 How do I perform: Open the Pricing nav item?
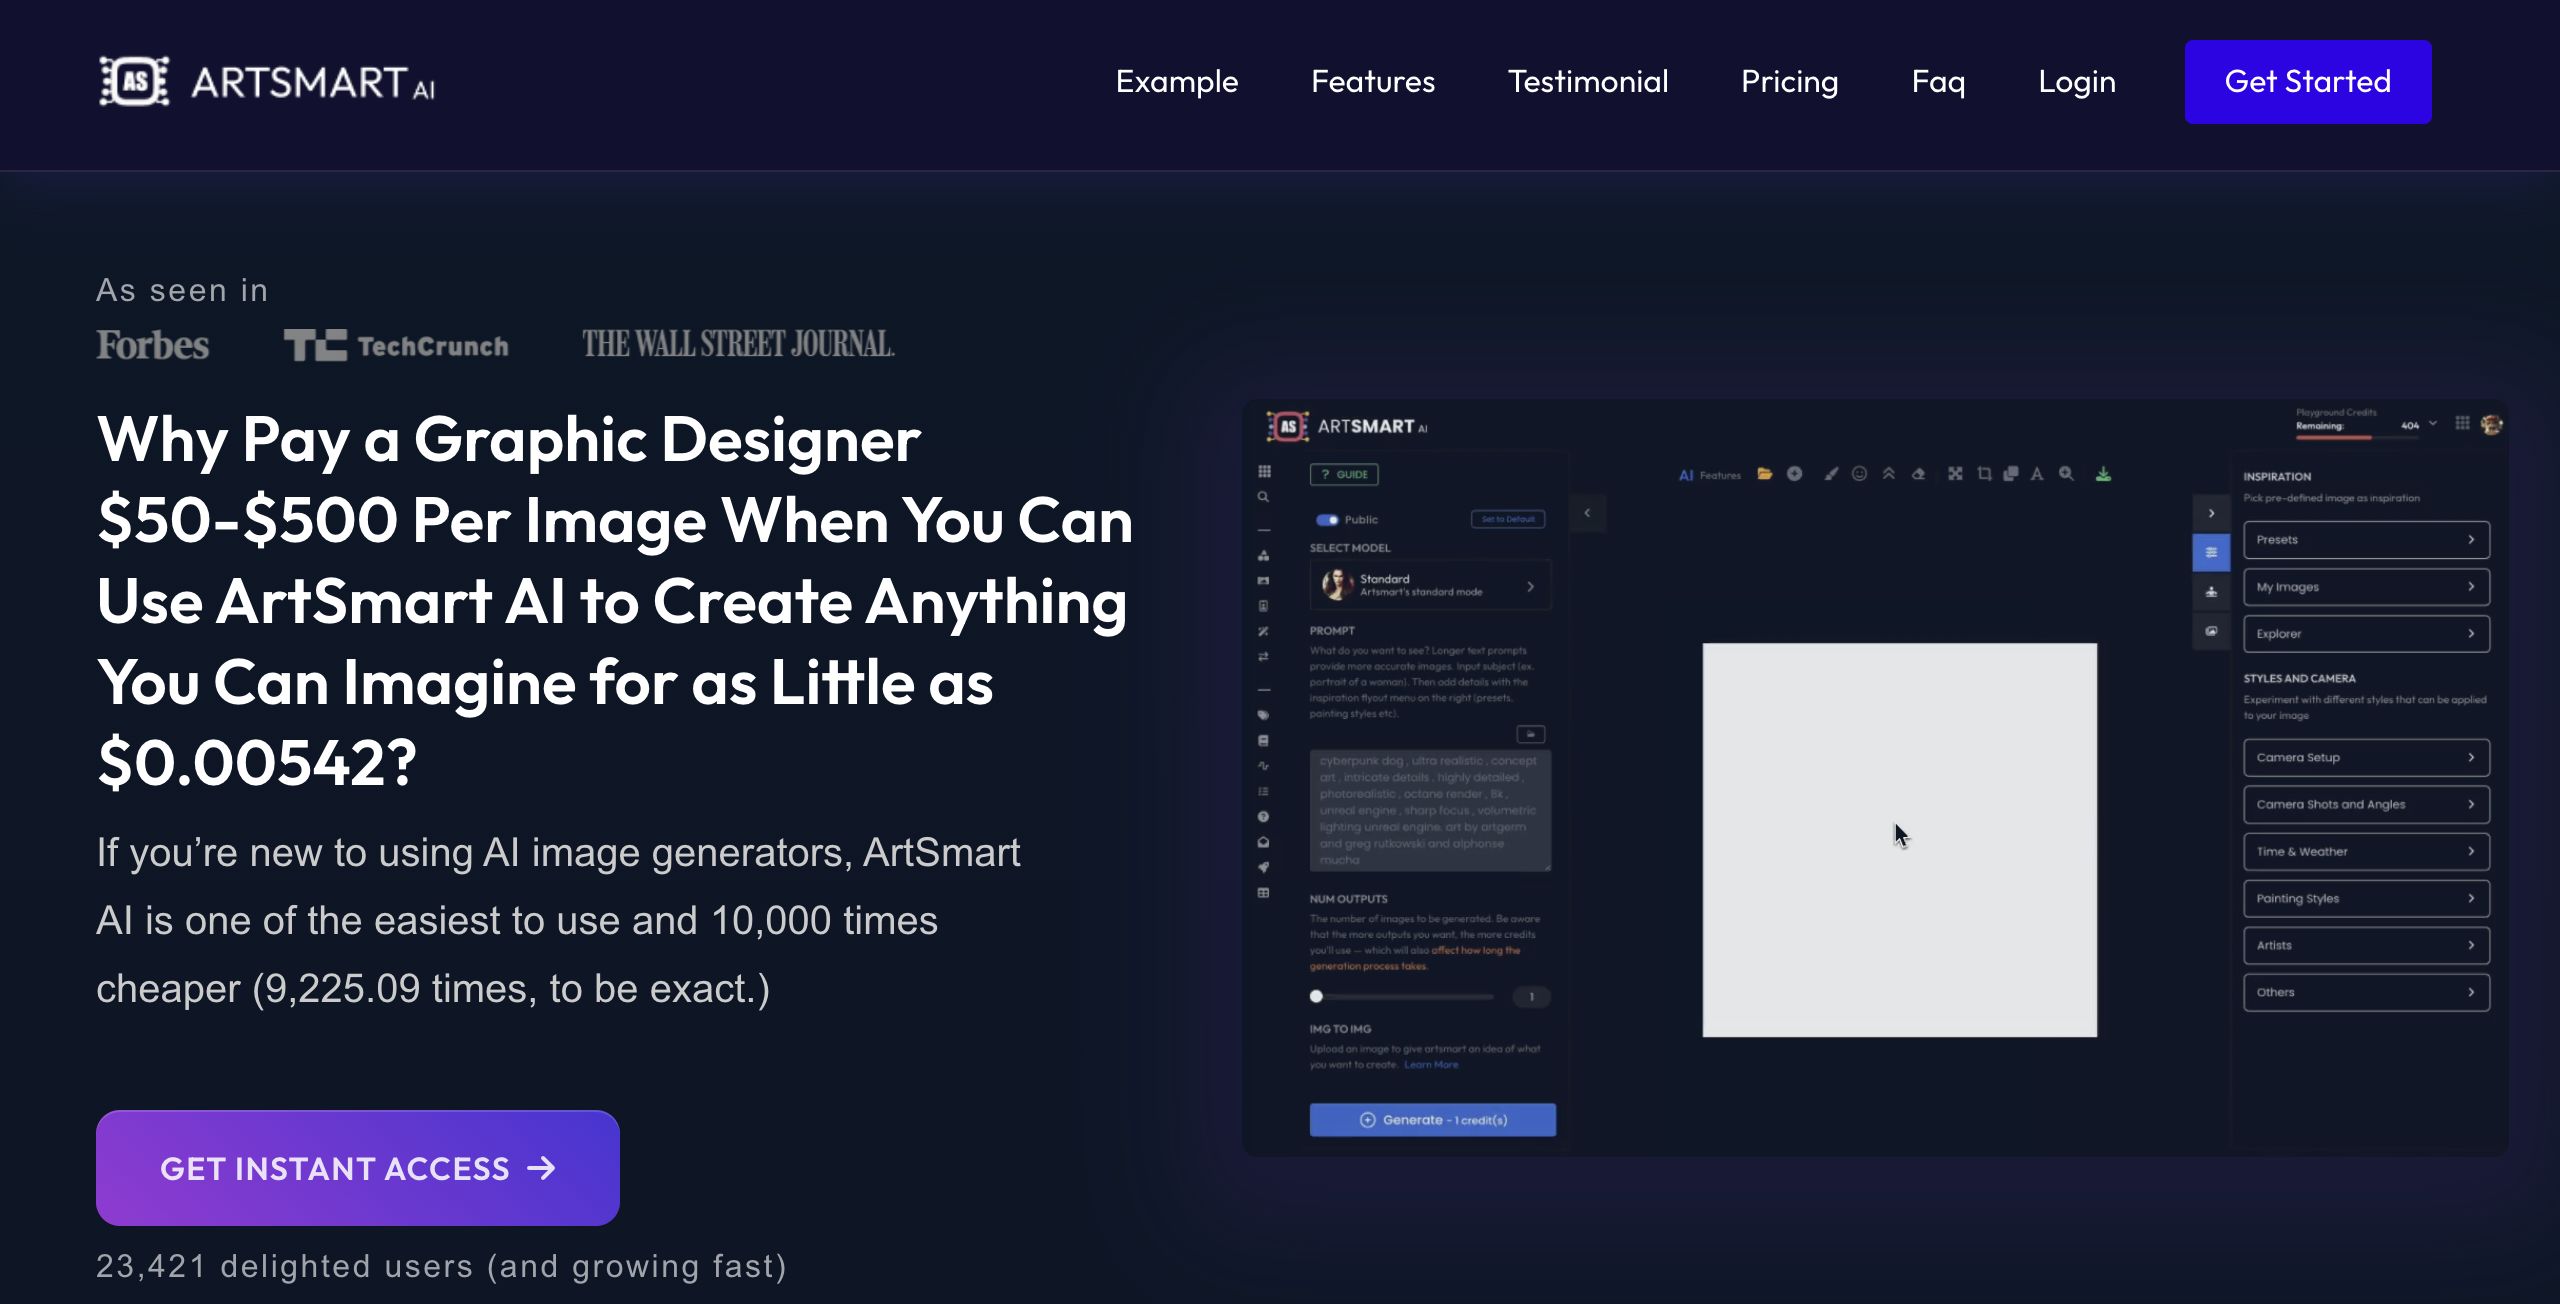click(x=1789, y=82)
